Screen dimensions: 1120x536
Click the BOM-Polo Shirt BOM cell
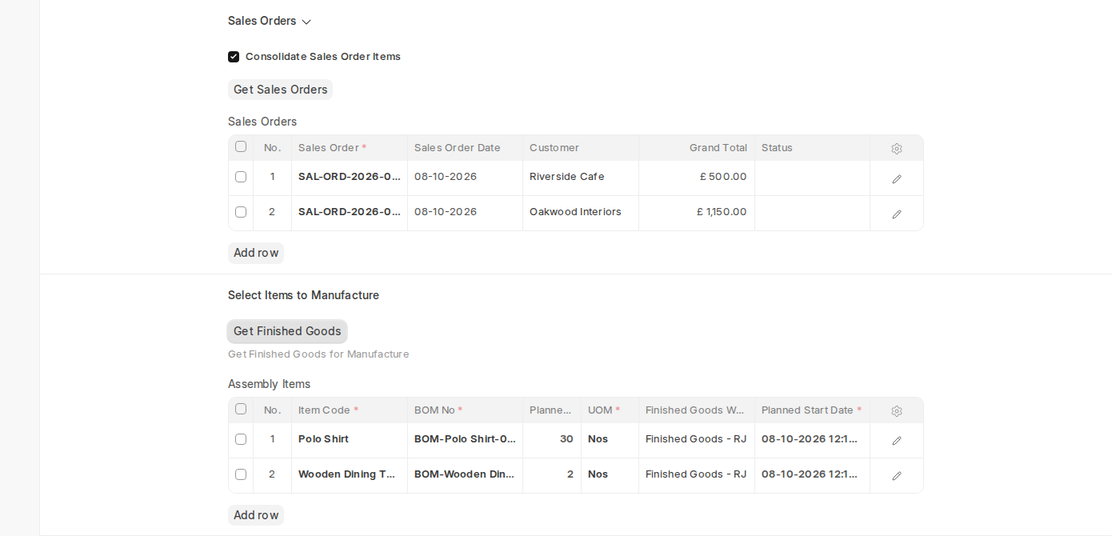[x=465, y=439]
